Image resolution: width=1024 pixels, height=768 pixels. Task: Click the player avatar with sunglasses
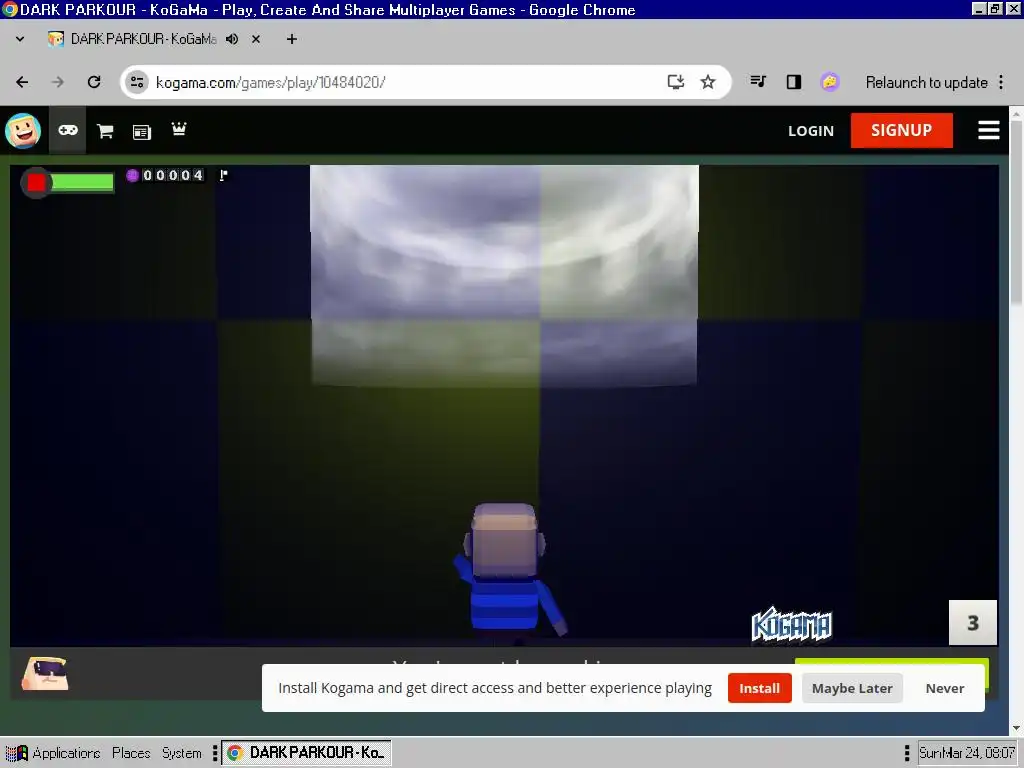pos(44,673)
